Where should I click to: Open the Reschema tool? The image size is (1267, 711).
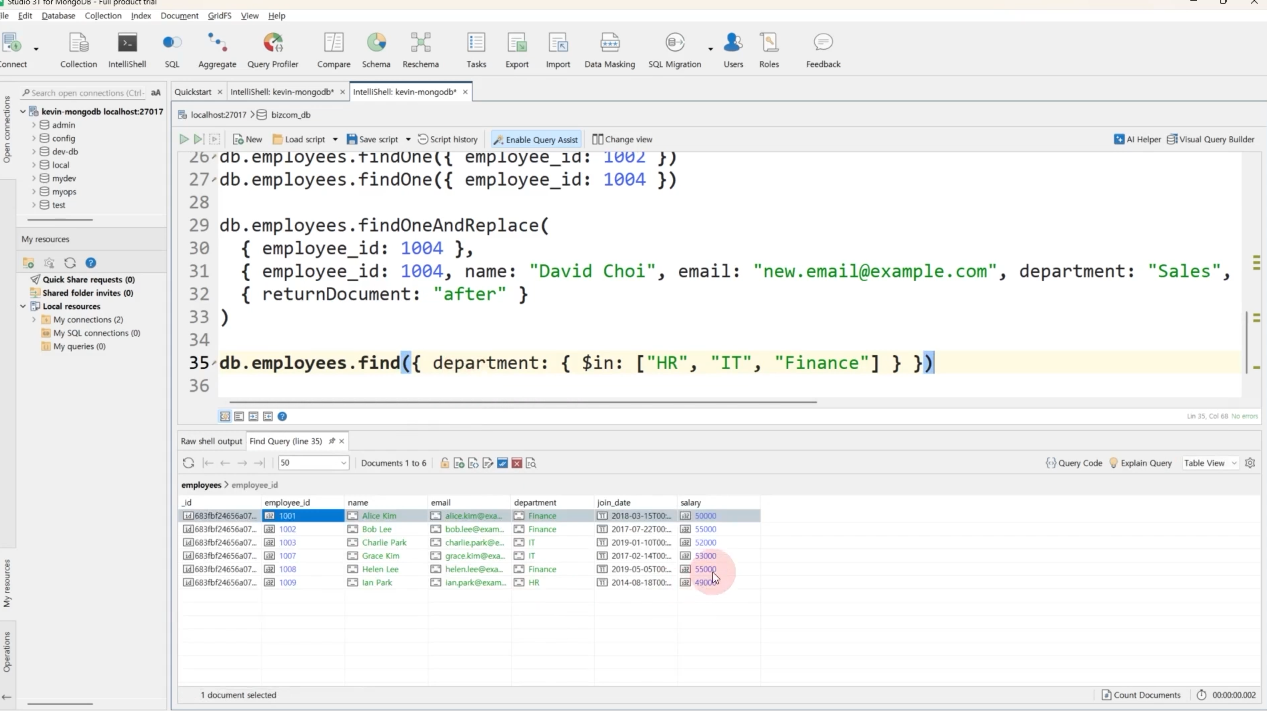pos(421,50)
